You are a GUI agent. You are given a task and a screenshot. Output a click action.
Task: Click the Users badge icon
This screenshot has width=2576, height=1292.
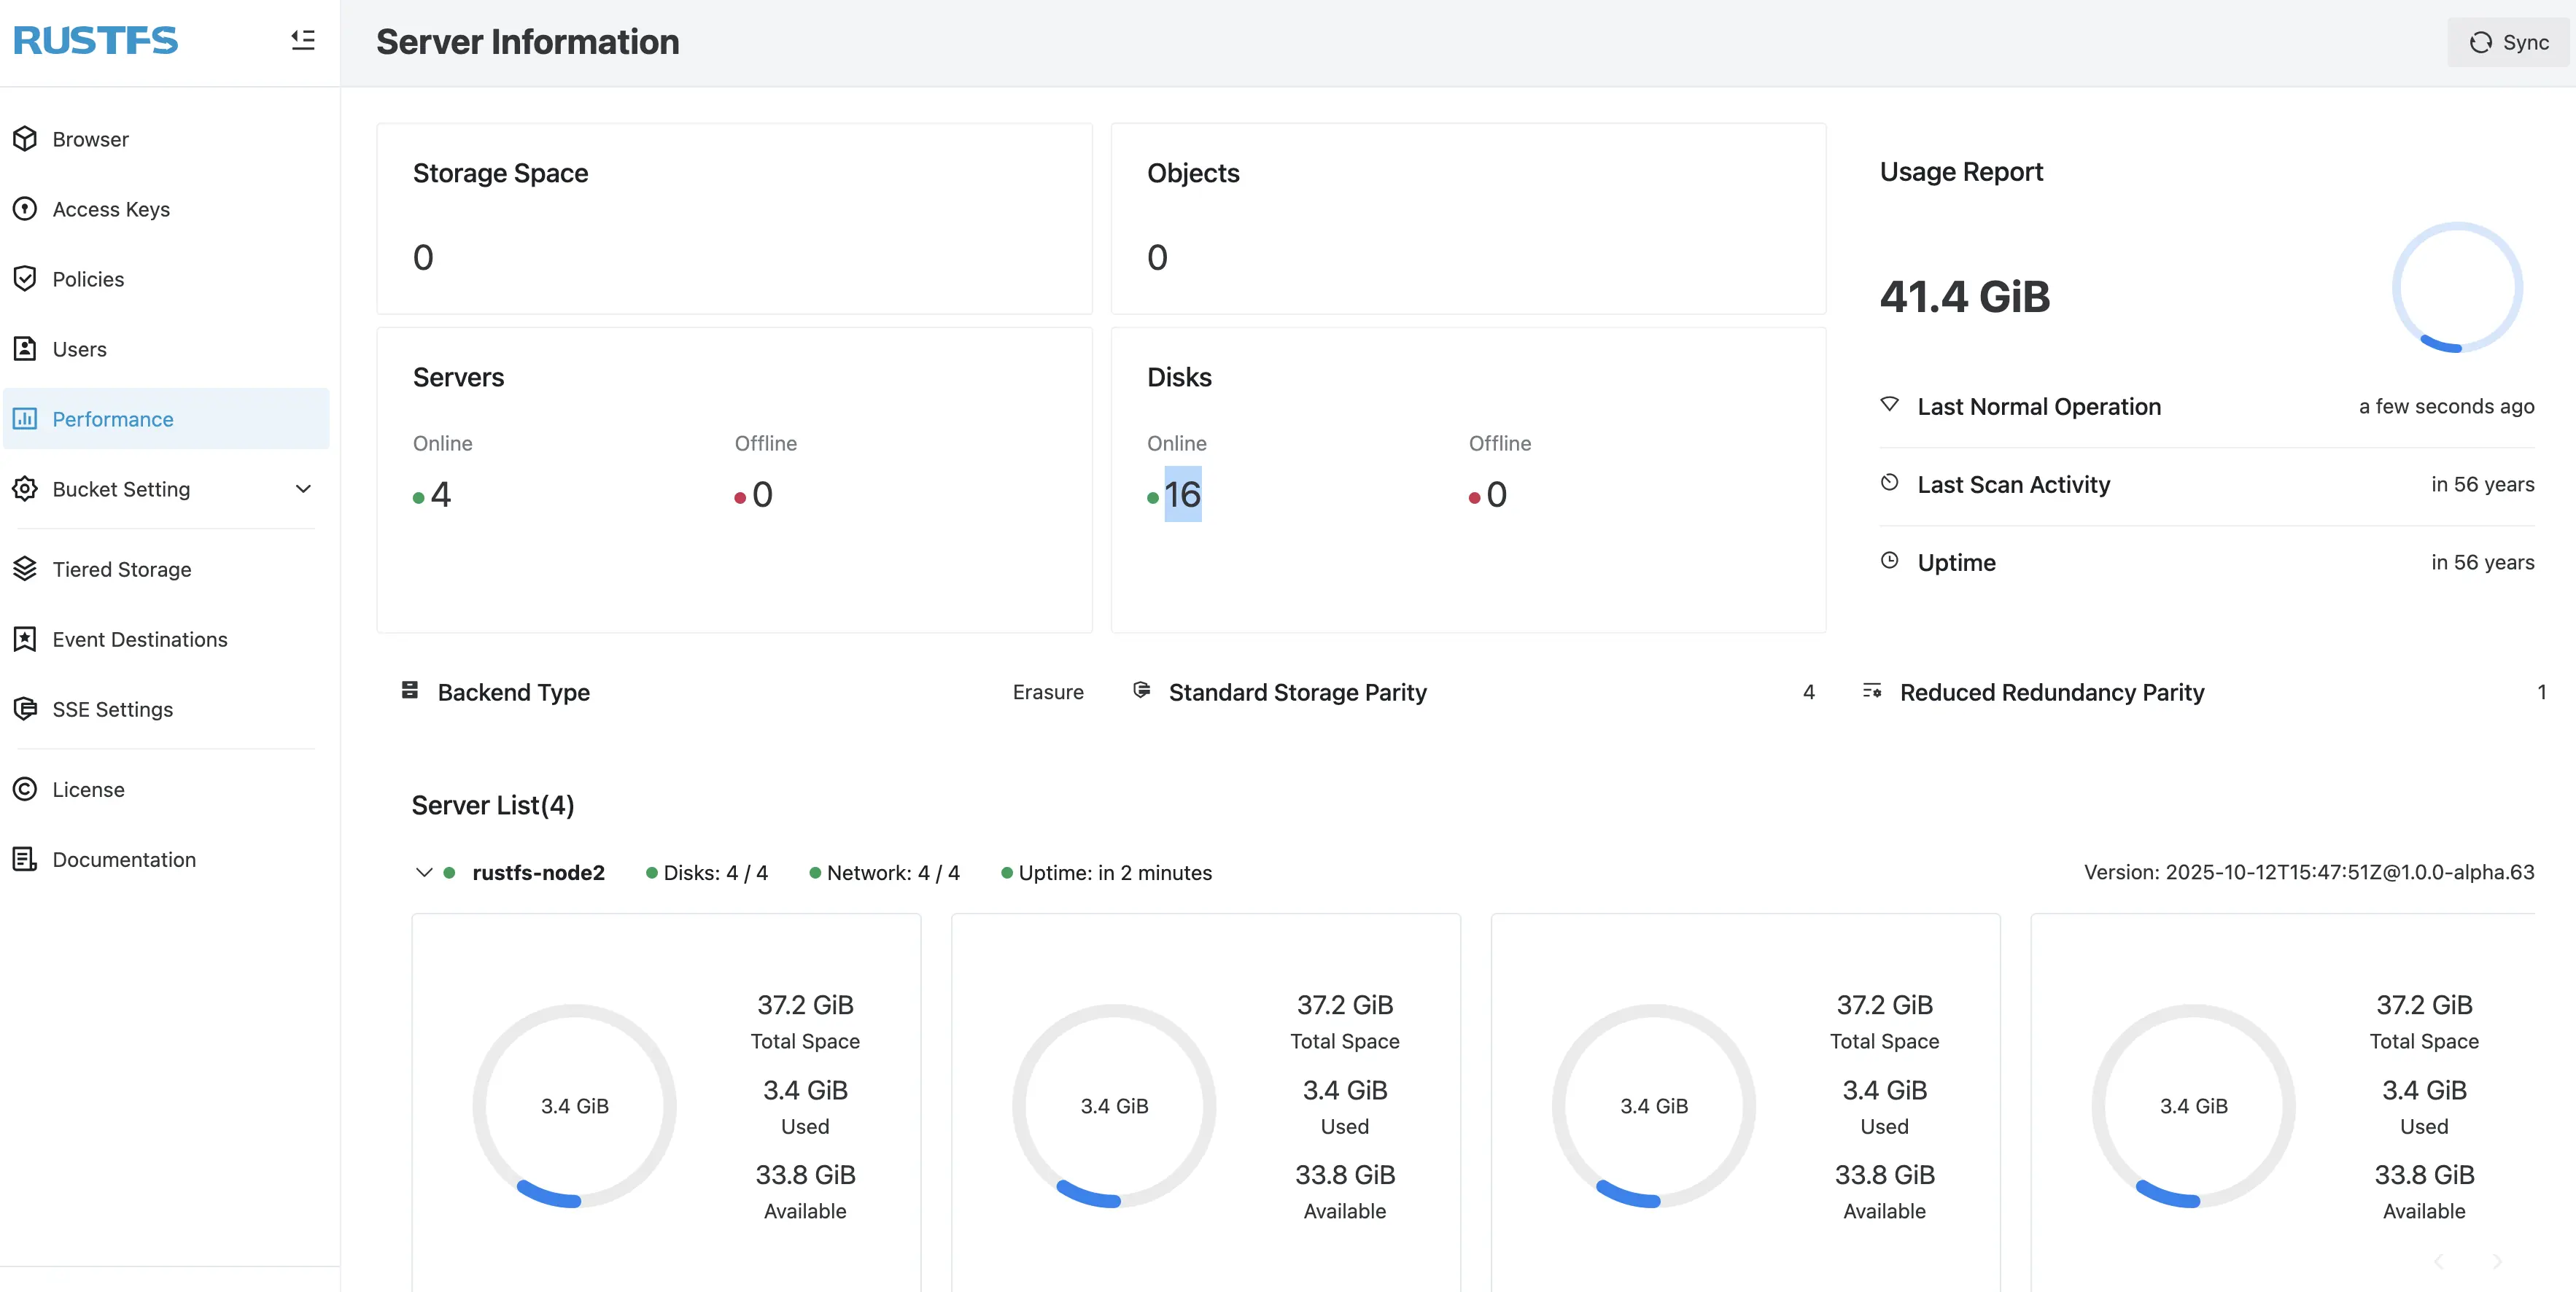point(25,349)
